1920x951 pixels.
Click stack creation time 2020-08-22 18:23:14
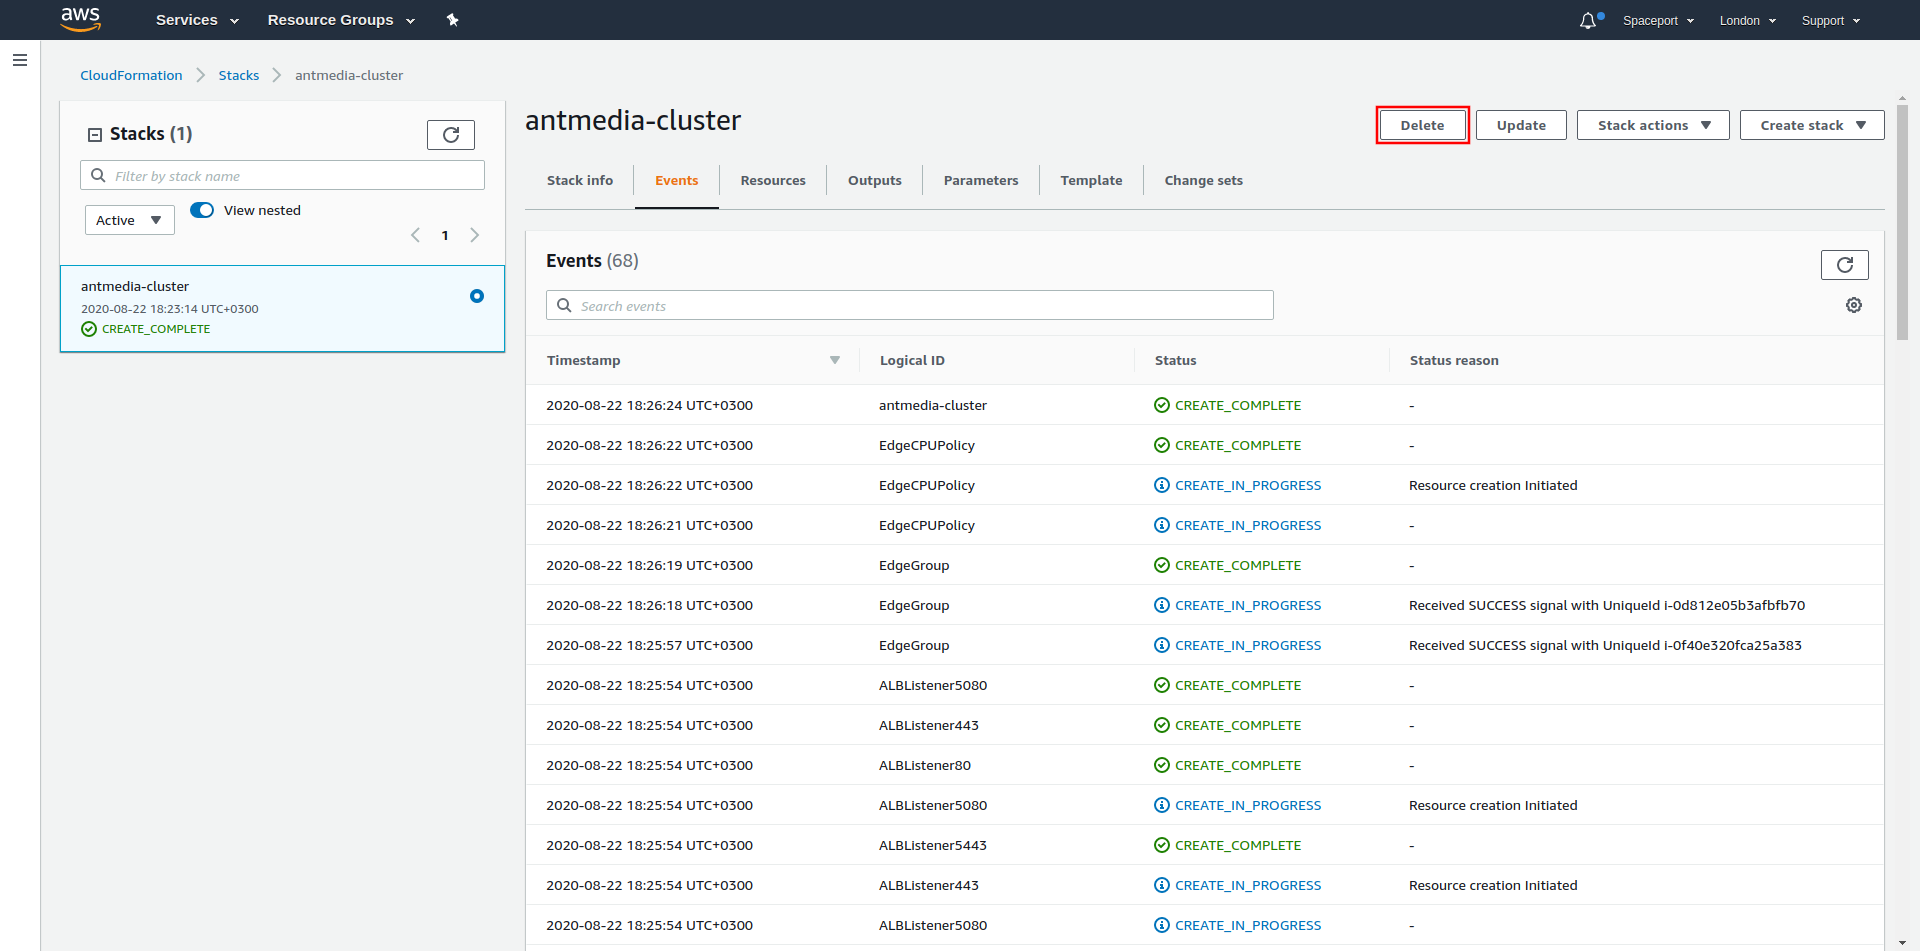(x=170, y=309)
